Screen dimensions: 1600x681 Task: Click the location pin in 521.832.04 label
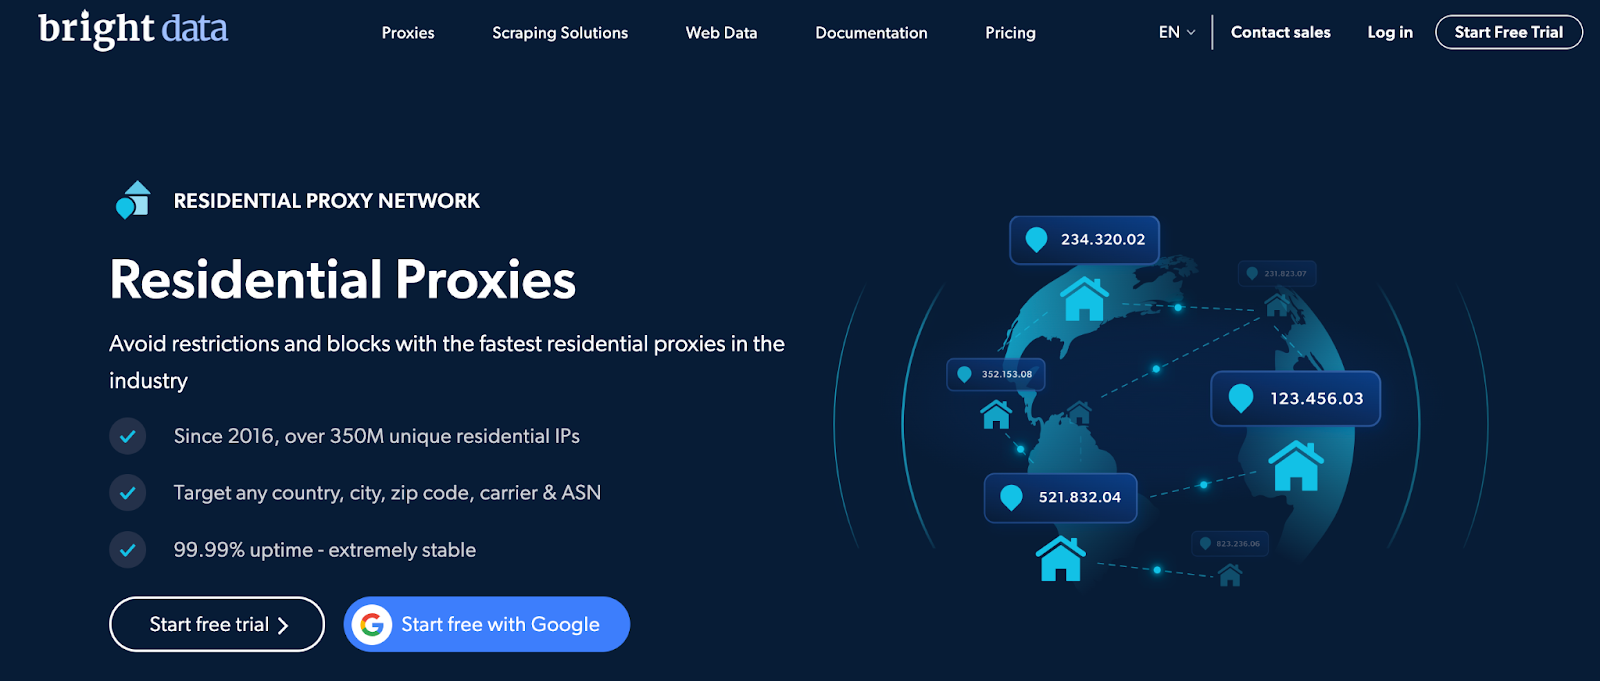(x=1012, y=498)
